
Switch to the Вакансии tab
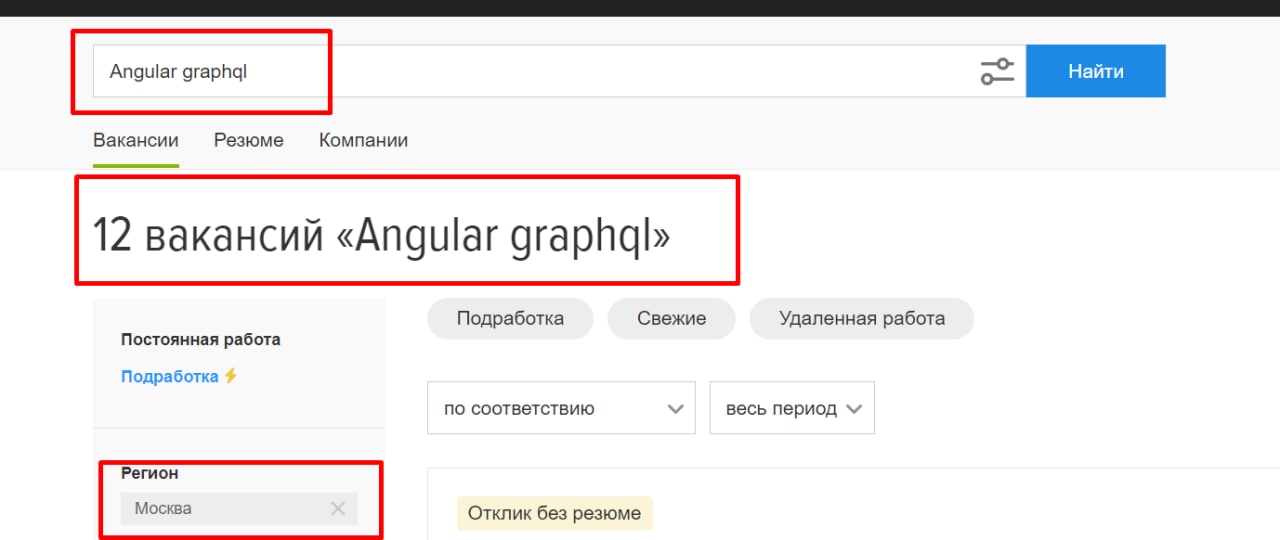click(x=136, y=140)
